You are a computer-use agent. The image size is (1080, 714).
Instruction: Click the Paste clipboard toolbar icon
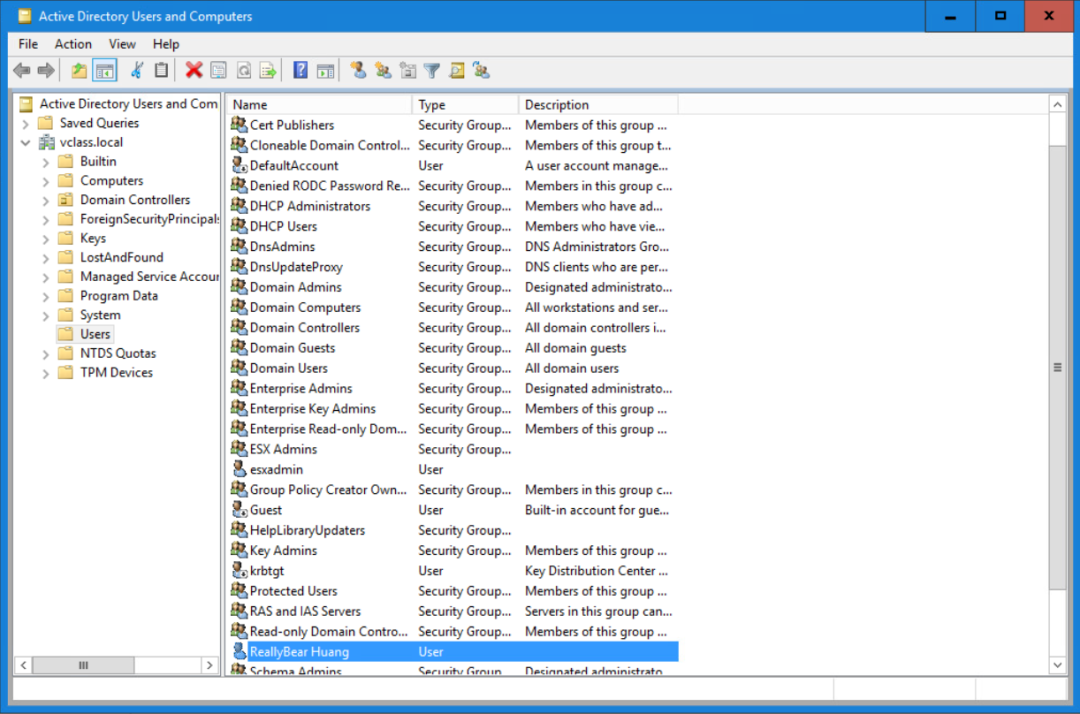161,70
